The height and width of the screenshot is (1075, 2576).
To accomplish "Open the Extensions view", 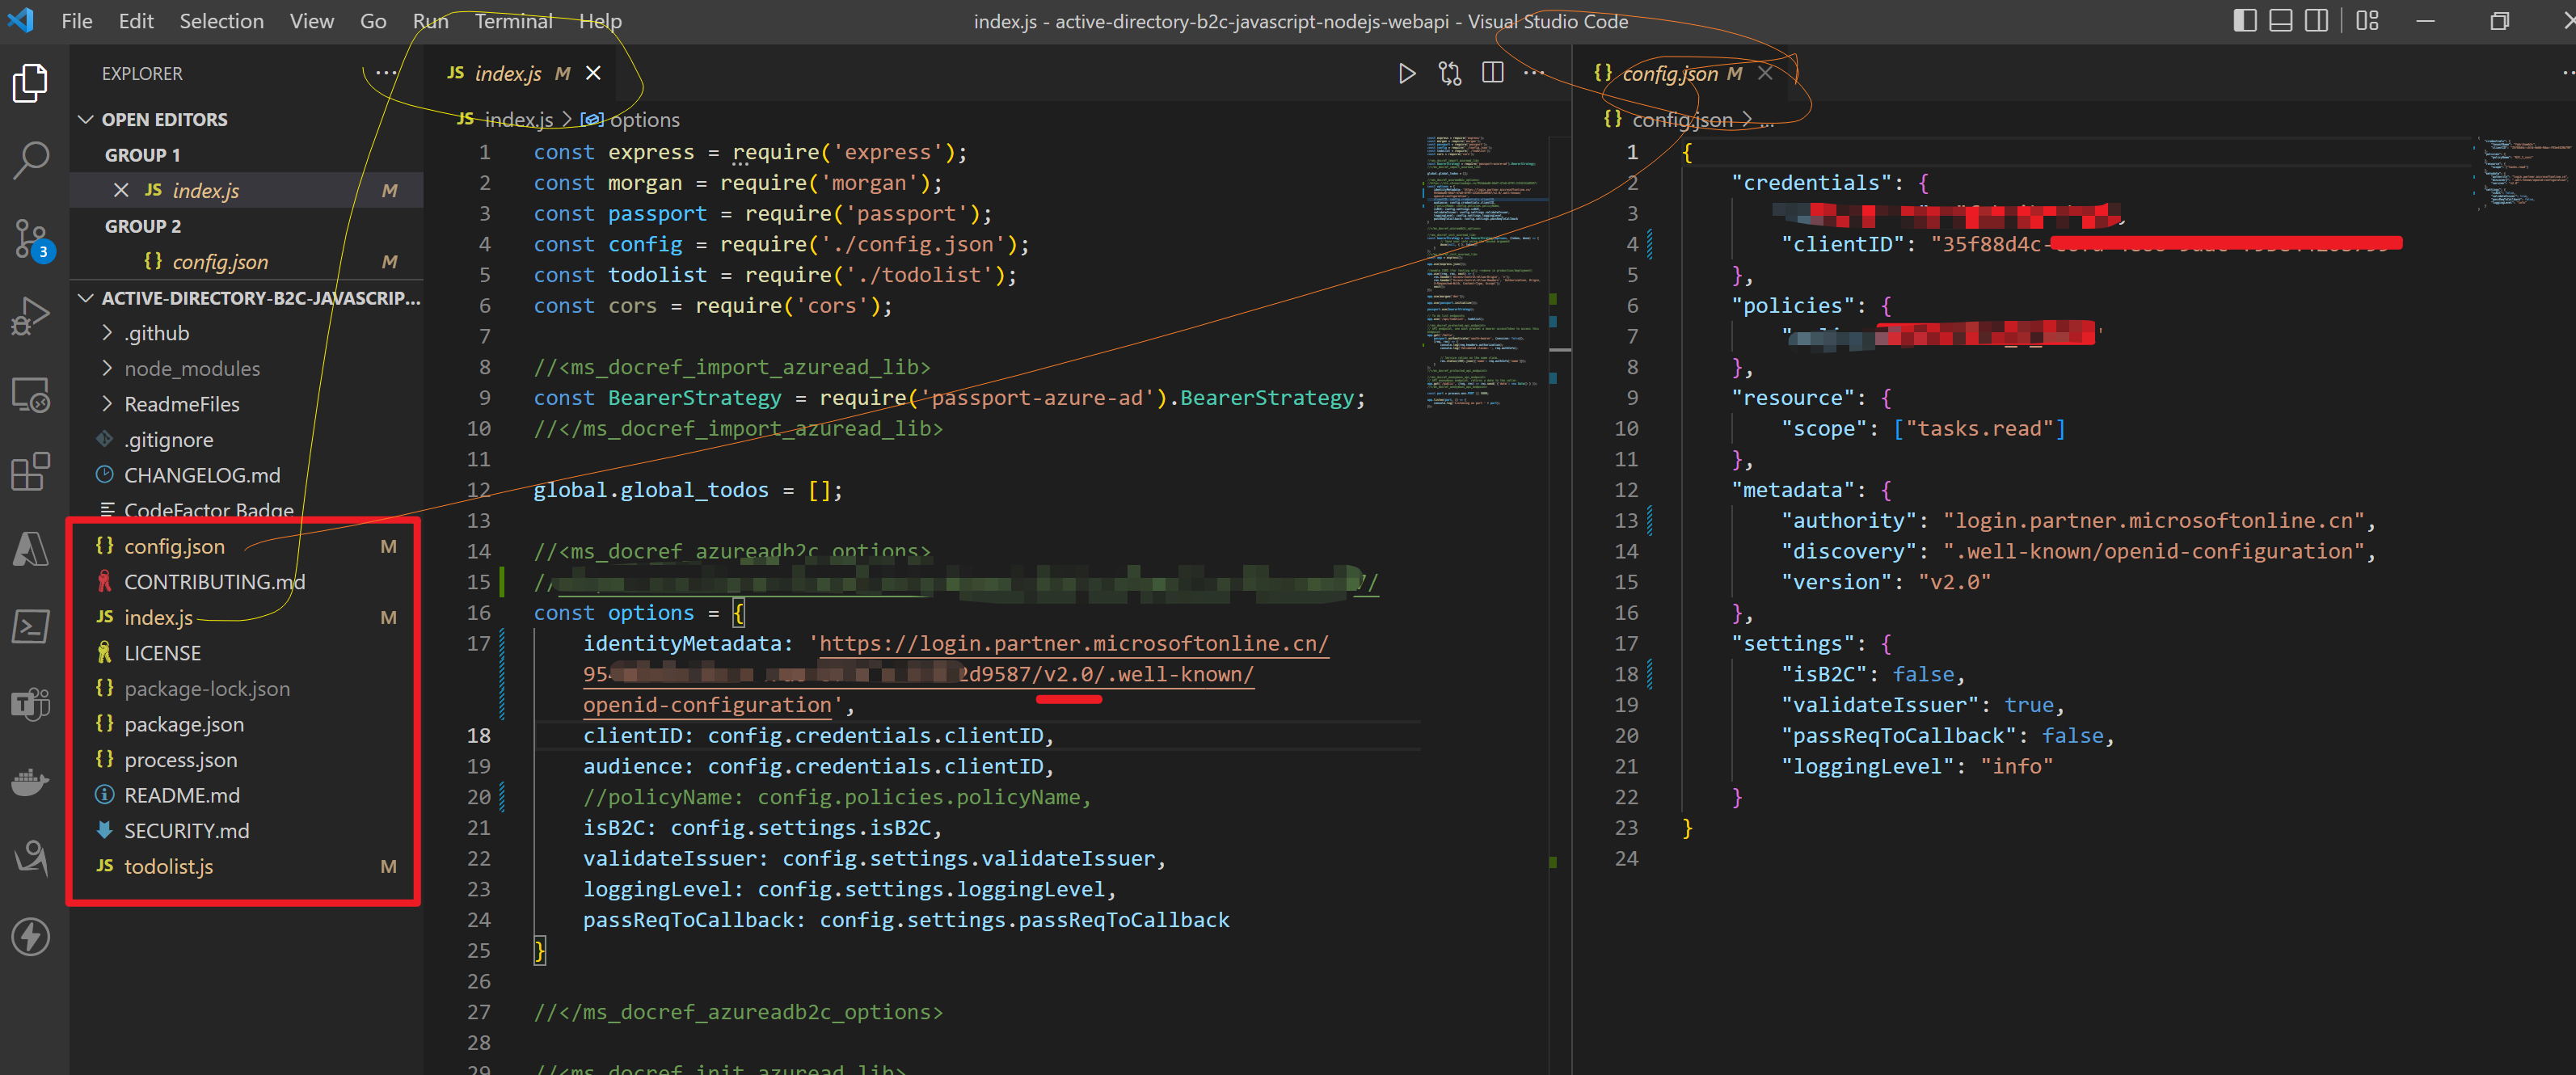I will 30,472.
